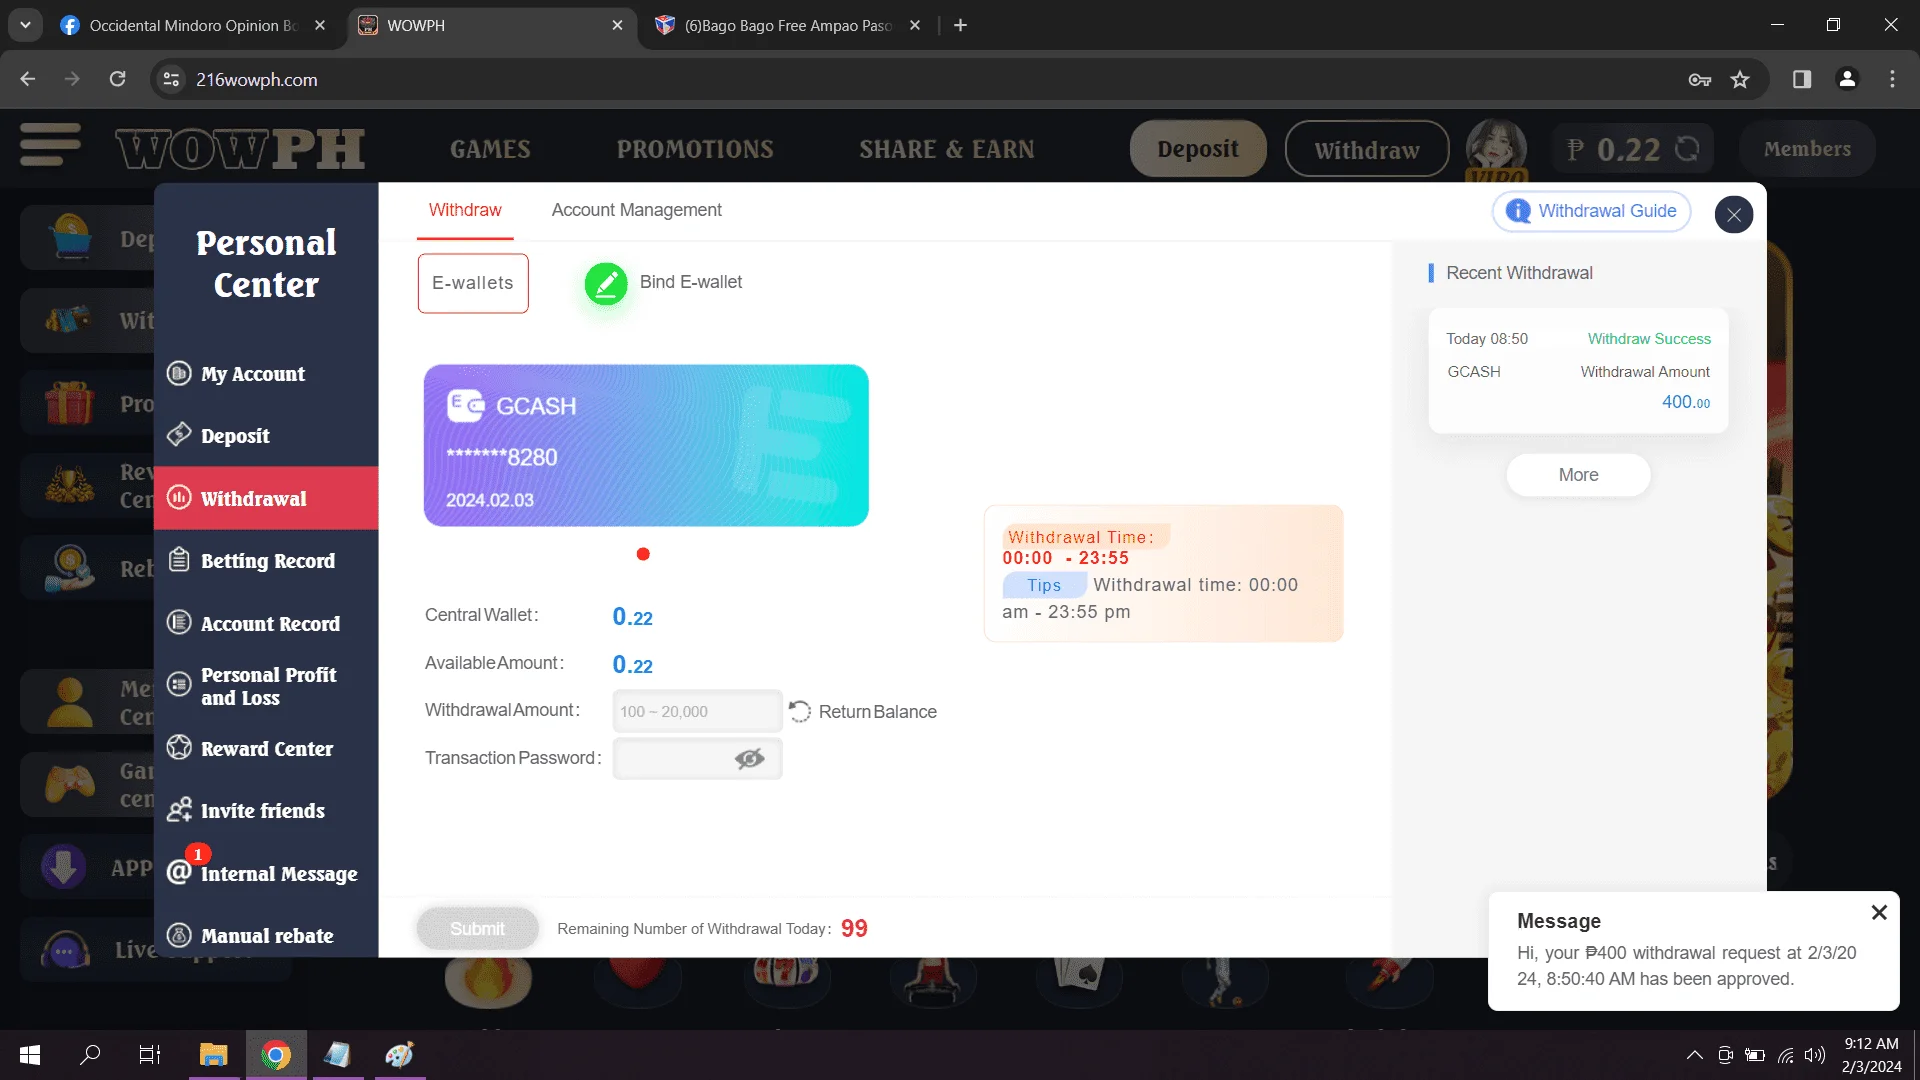This screenshot has height=1080, width=1920.
Task: Reload the page
Action: coord(117,79)
